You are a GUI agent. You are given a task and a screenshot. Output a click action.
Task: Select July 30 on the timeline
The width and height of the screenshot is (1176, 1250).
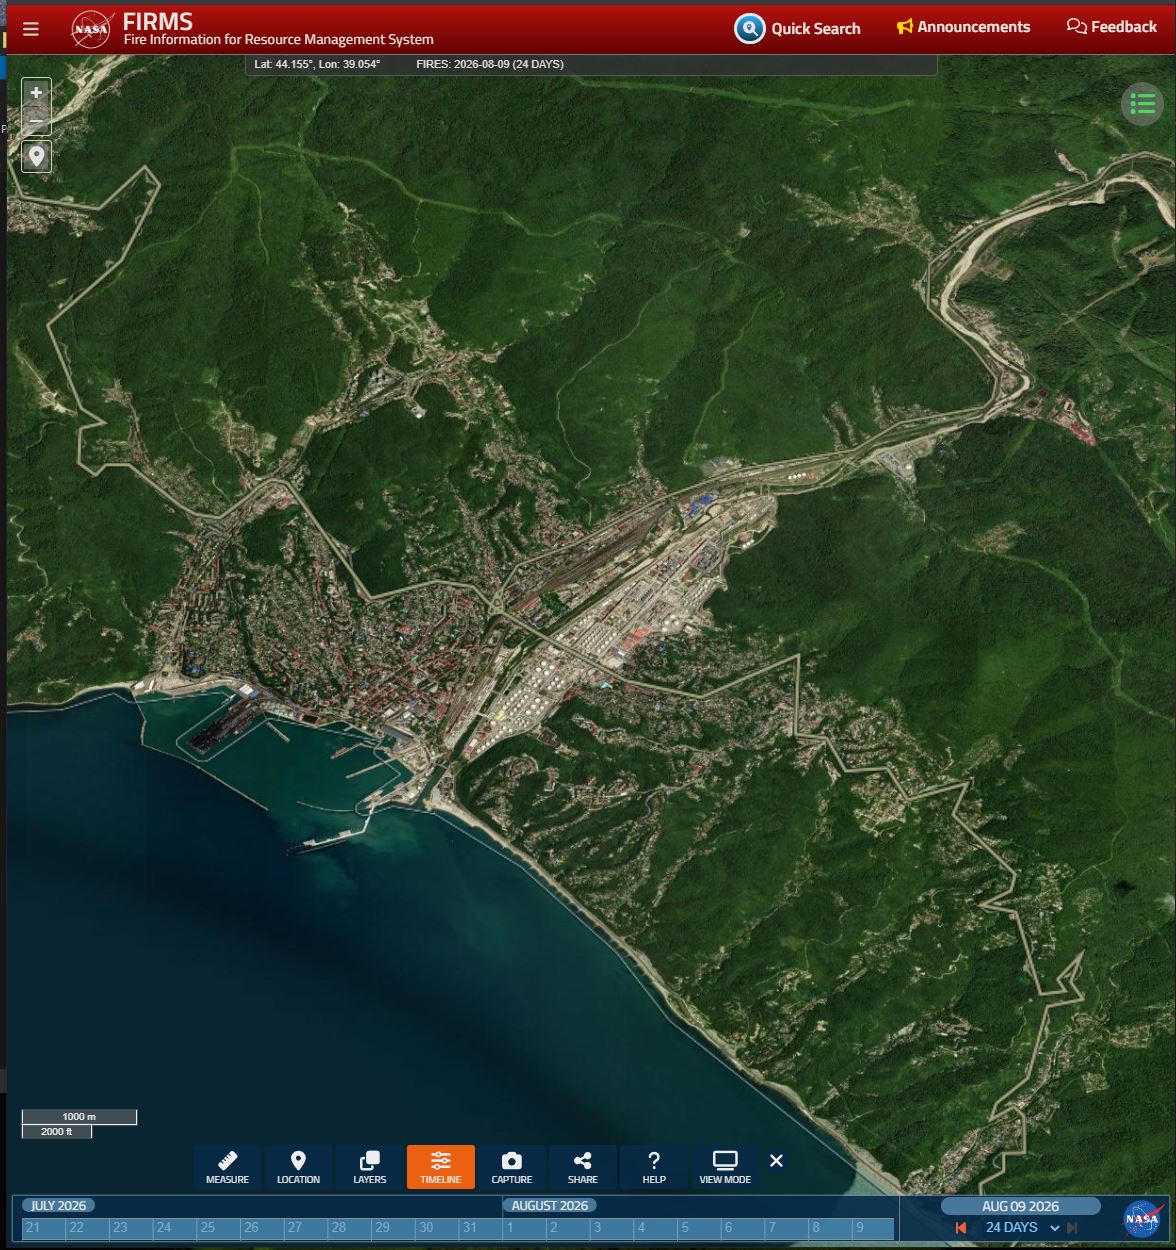[437, 1228]
